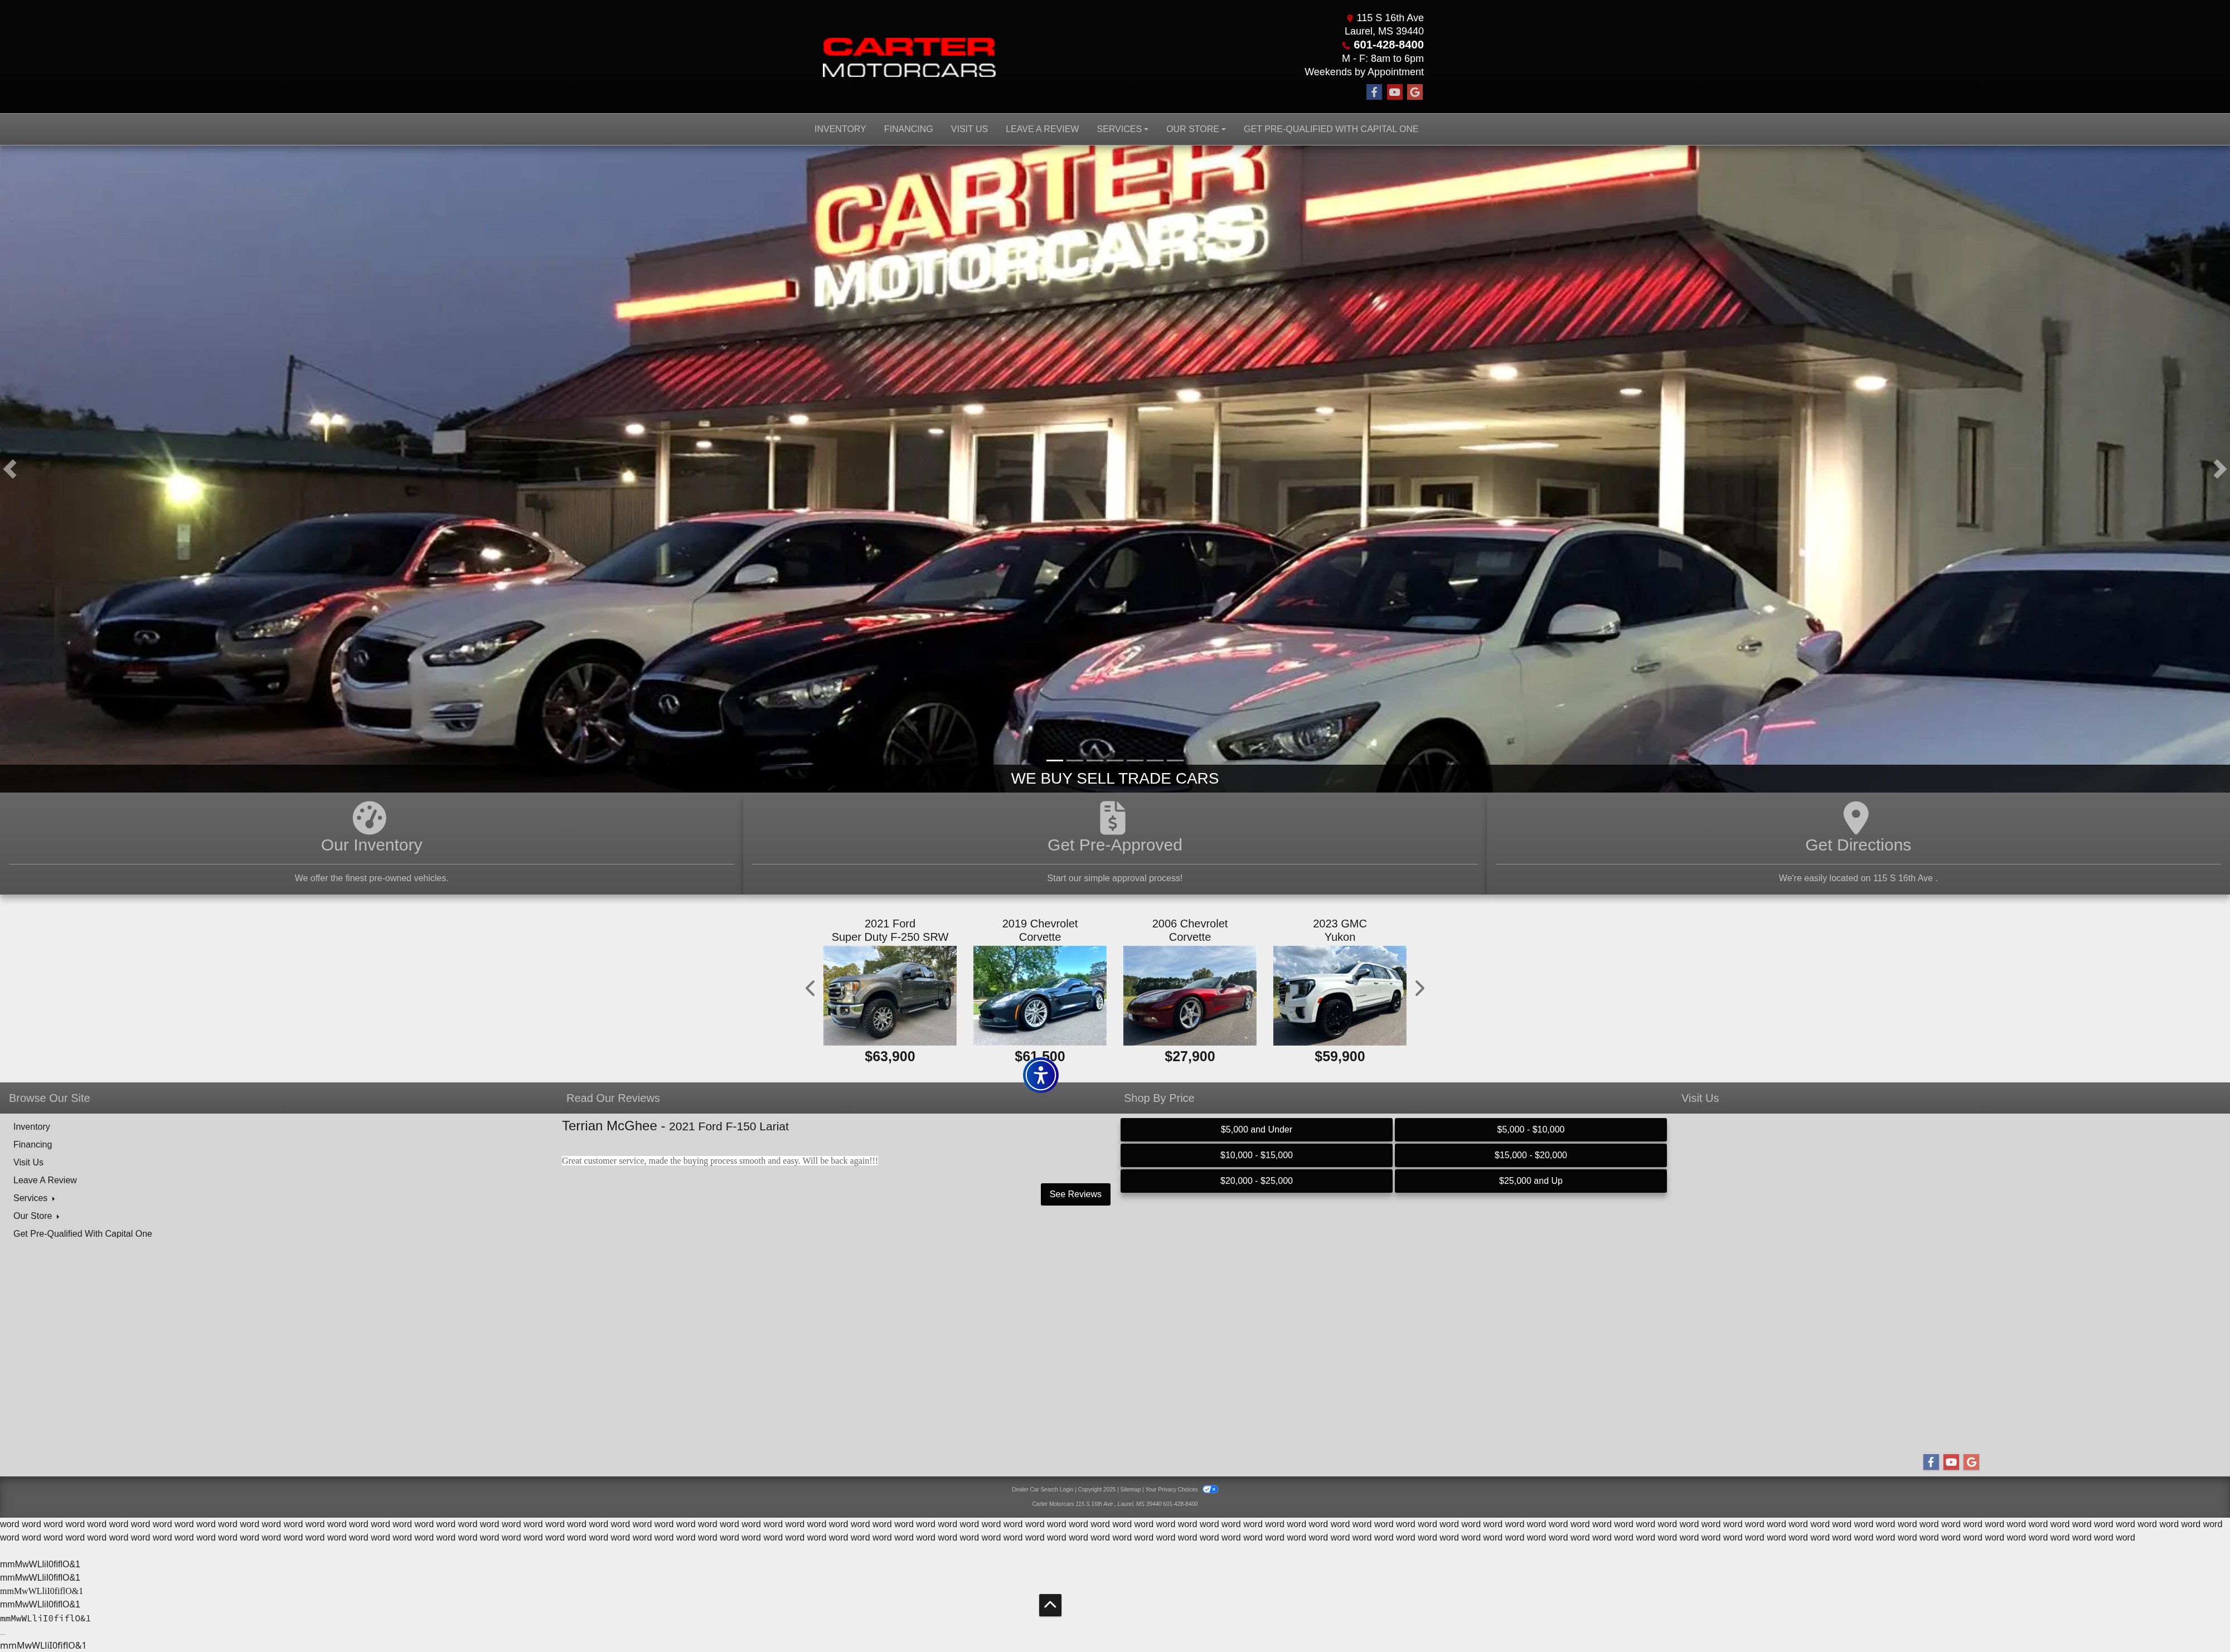The width and height of the screenshot is (2230, 1652).
Task: Click the Get Pre-Approved dollar document icon
Action: 1113,817
